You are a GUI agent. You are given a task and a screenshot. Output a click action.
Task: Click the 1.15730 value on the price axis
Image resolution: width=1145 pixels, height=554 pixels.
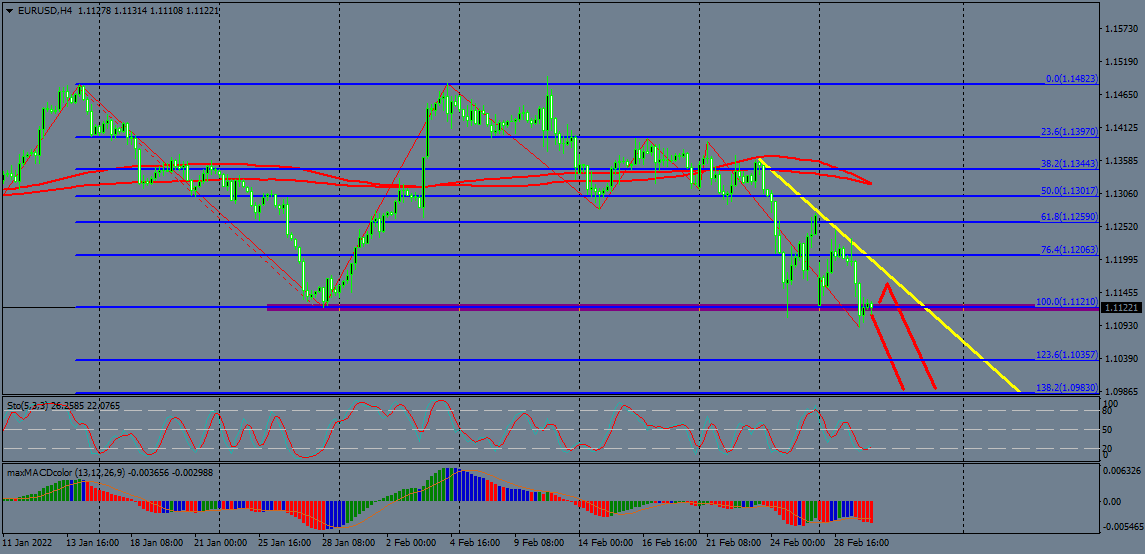1124,29
